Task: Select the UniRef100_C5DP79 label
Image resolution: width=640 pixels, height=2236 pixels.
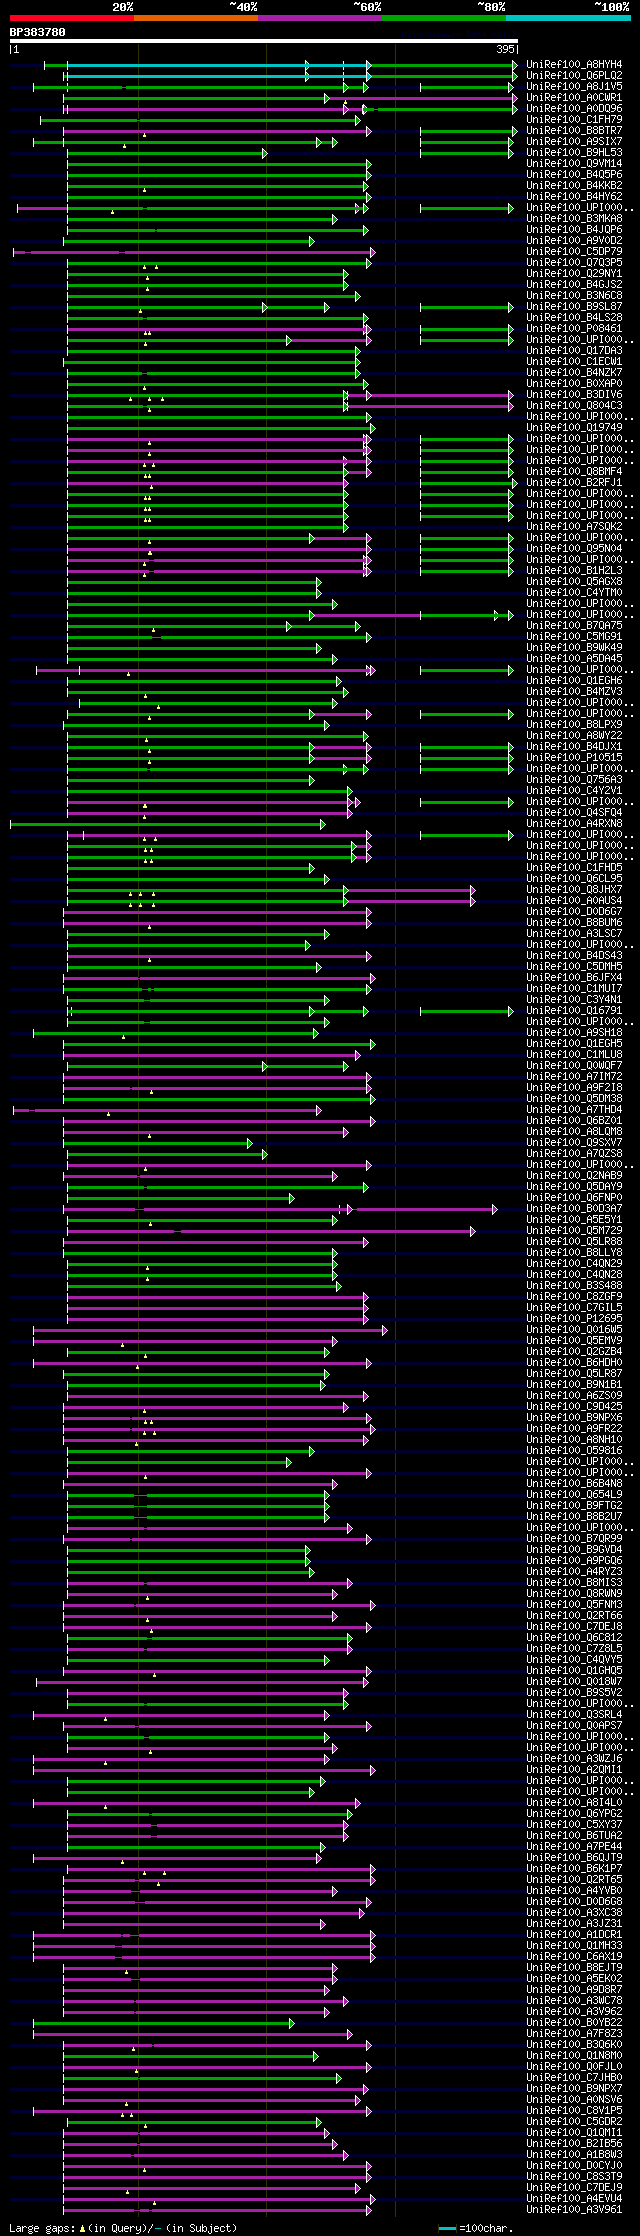Action: [574, 251]
